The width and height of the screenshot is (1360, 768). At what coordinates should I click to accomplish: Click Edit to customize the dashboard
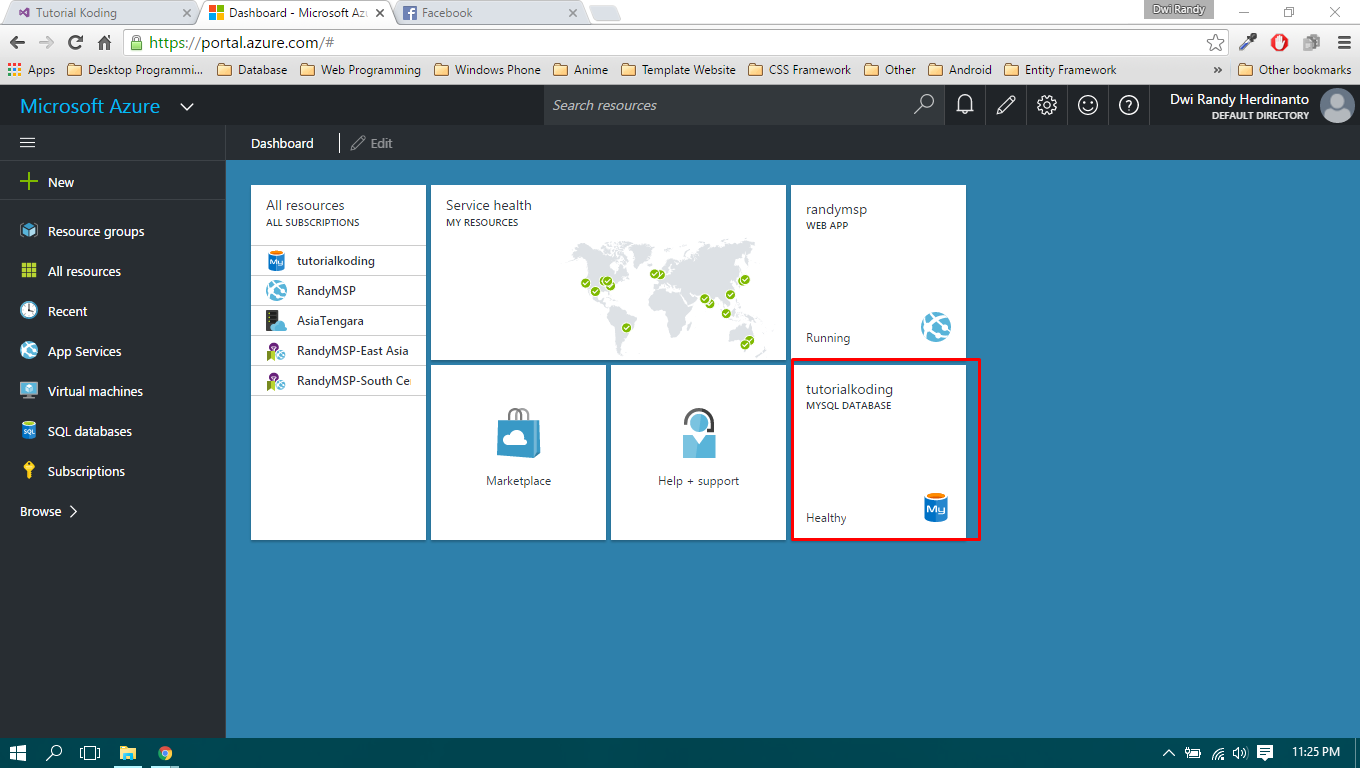(371, 142)
